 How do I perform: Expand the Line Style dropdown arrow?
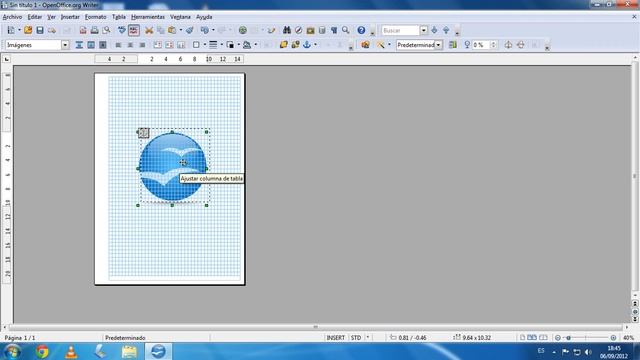pyautogui.click(x=222, y=45)
